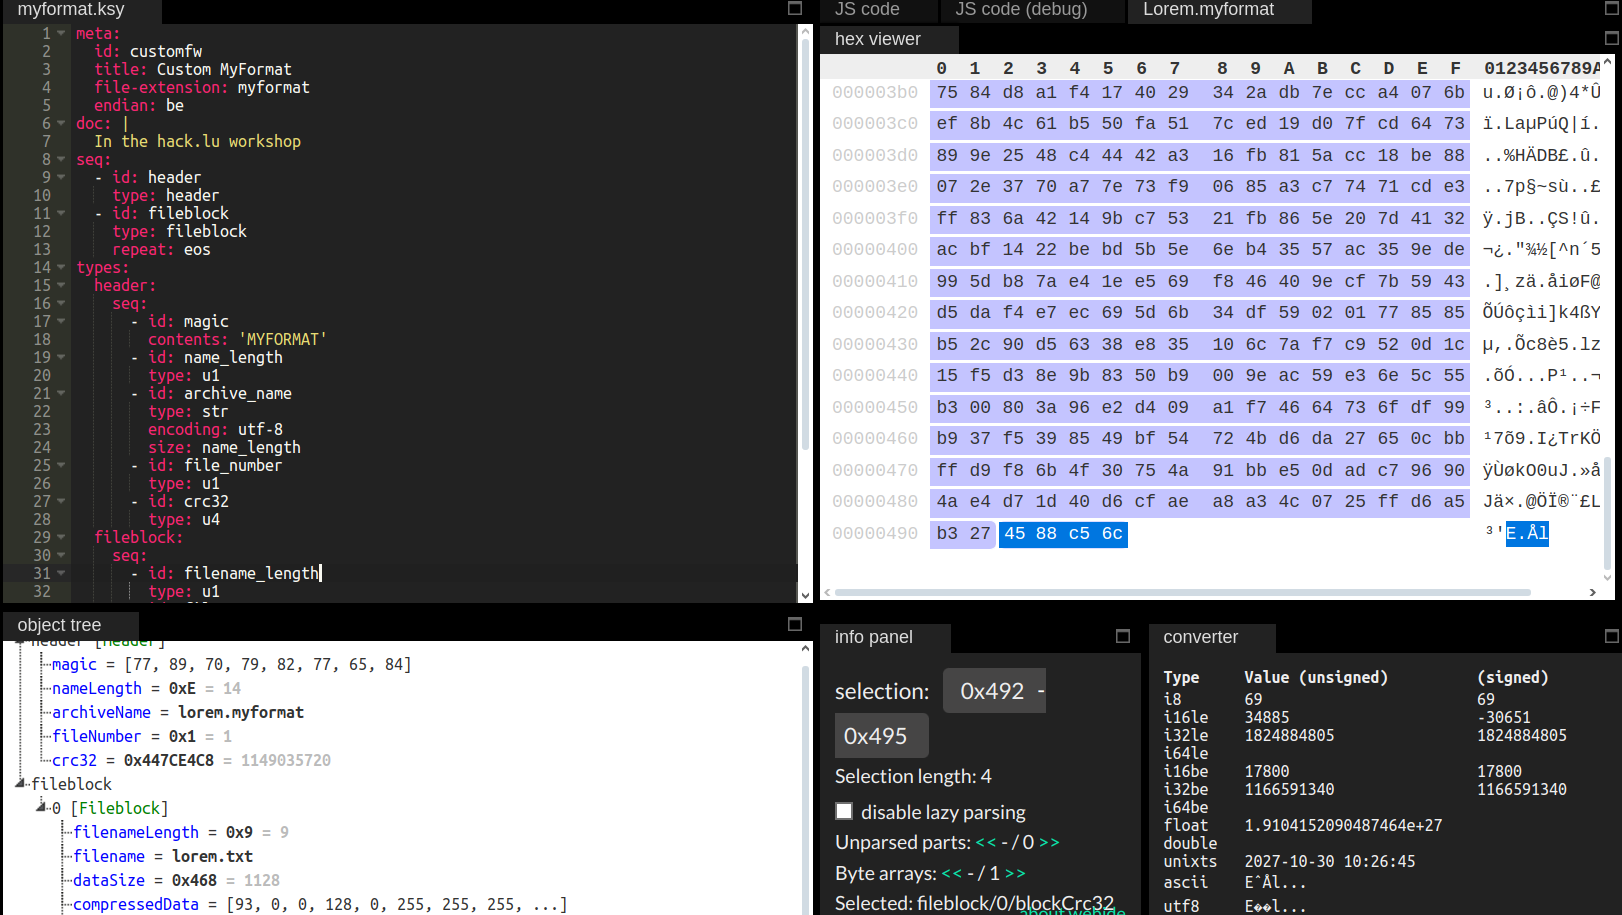The width and height of the screenshot is (1622, 915).
Task: Click the hex row offset 00000400
Action: tap(875, 249)
